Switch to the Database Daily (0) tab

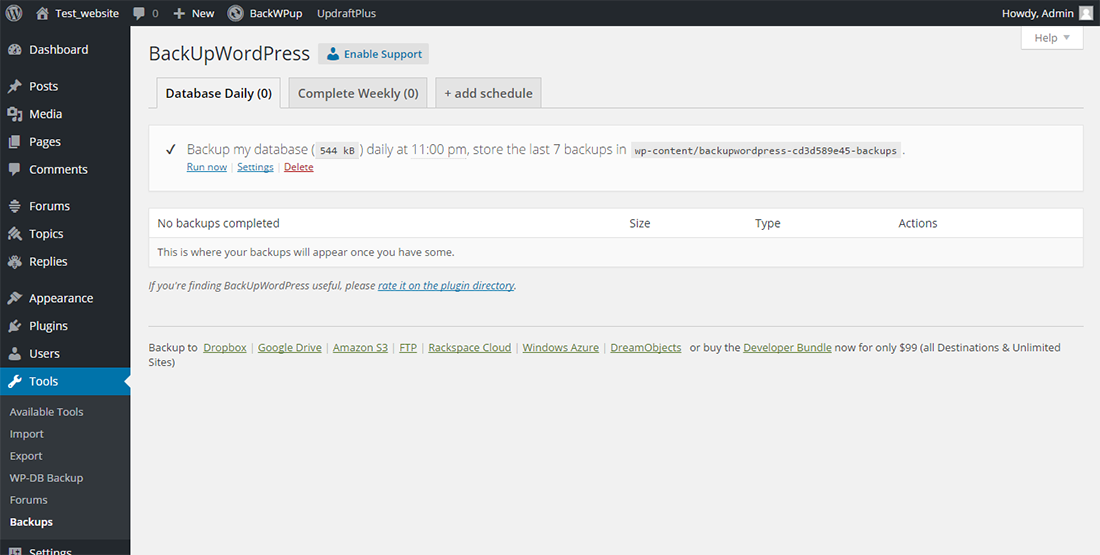[x=218, y=93]
